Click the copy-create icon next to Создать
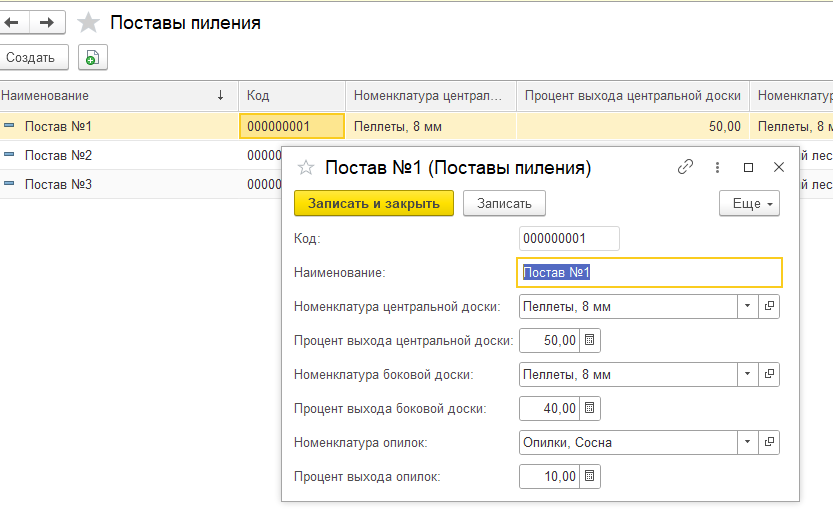This screenshot has width=833, height=512. pyautogui.click(x=92, y=58)
